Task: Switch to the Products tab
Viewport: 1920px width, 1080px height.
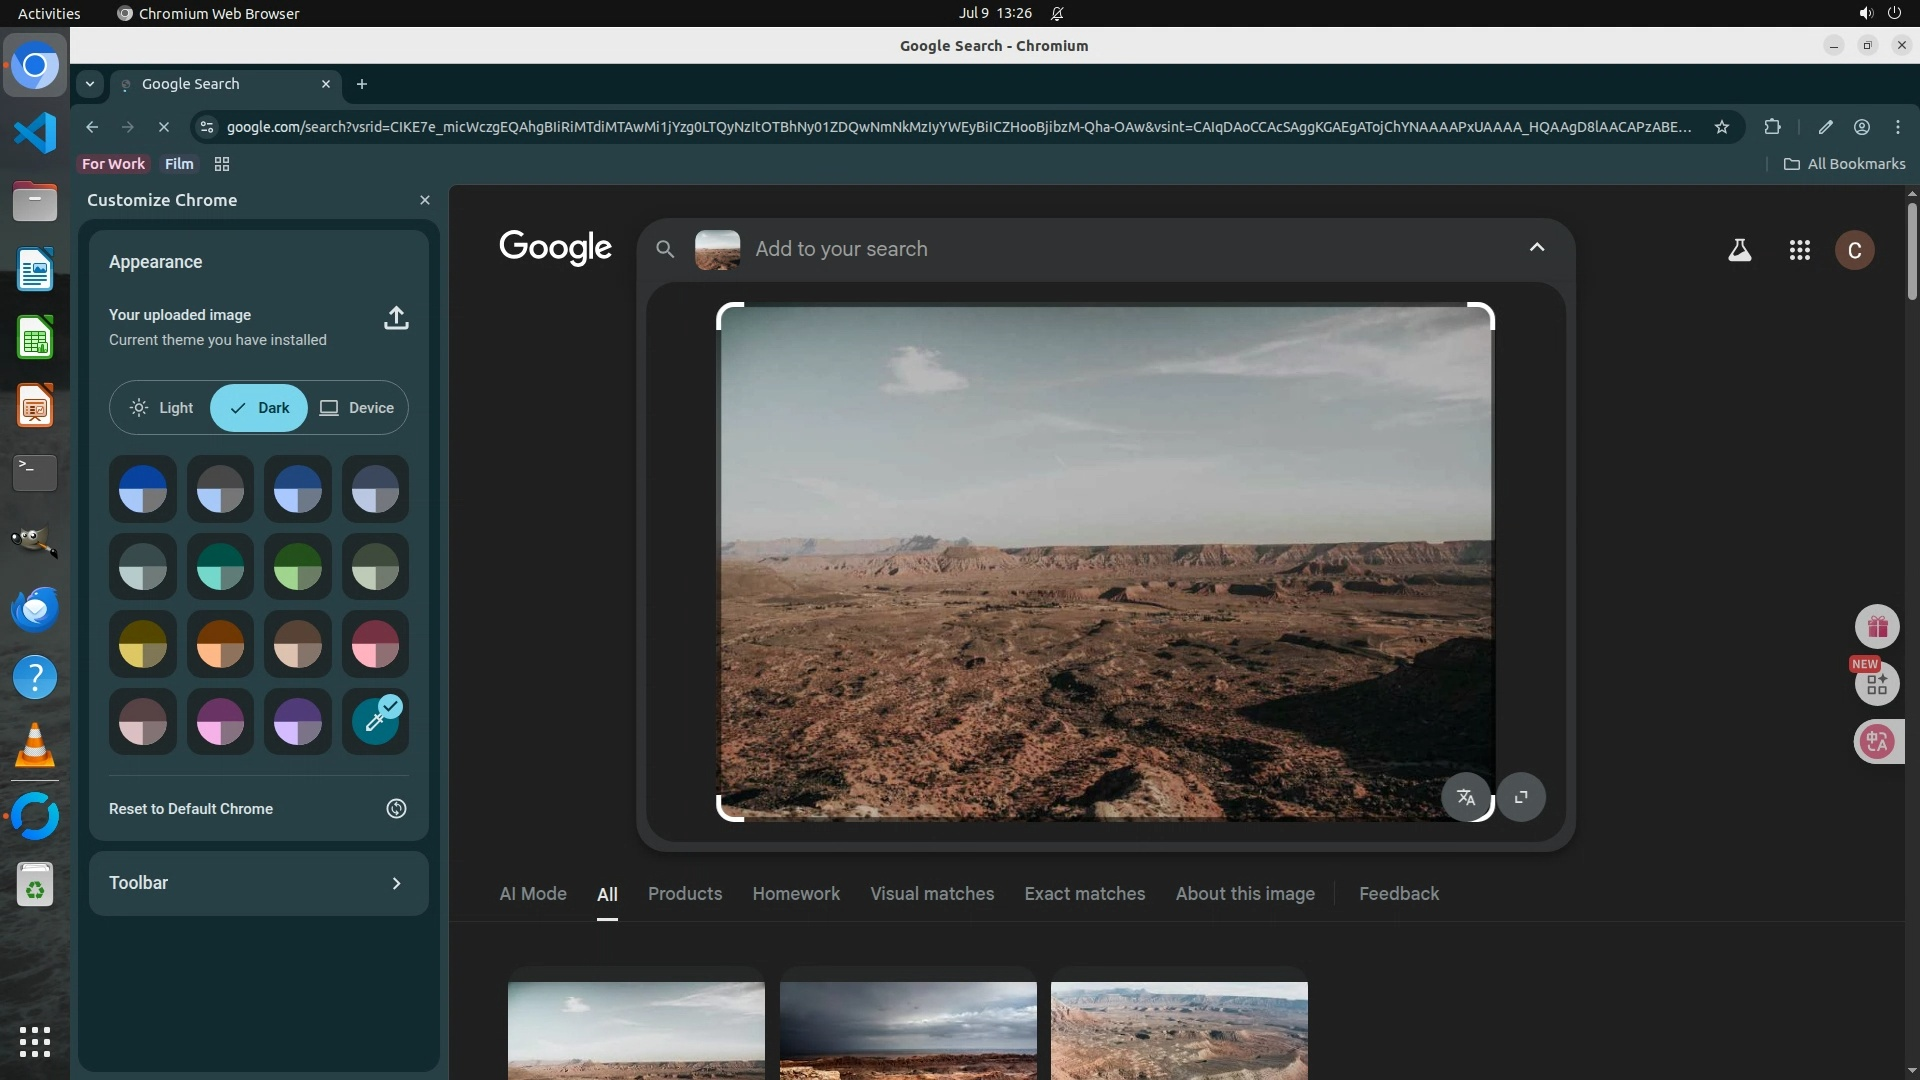Action: [x=684, y=894]
